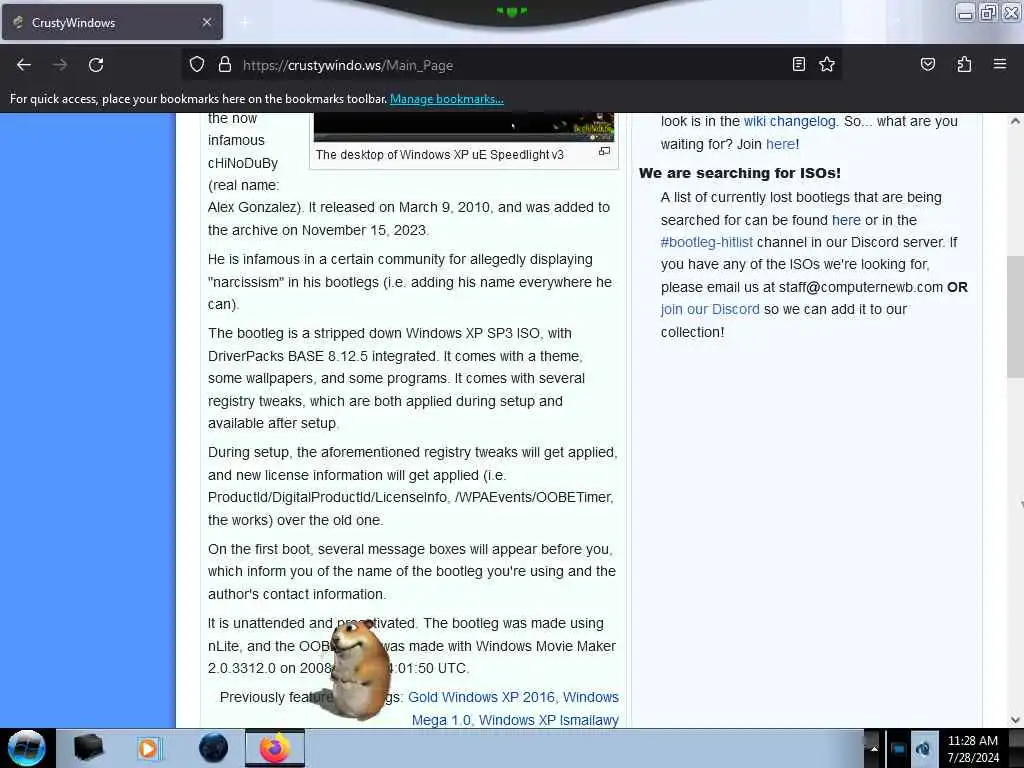The width and height of the screenshot is (1024, 768).
Task: Open the volume tray icon
Action: click(x=923, y=748)
